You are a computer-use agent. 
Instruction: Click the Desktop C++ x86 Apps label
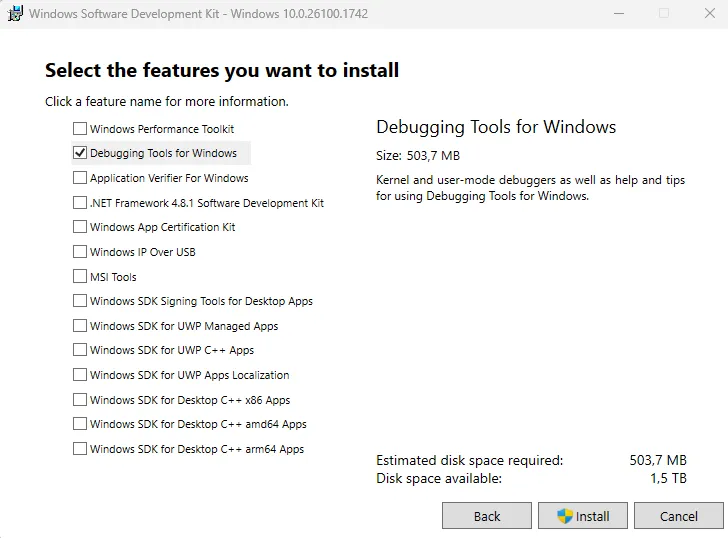[x=190, y=400]
